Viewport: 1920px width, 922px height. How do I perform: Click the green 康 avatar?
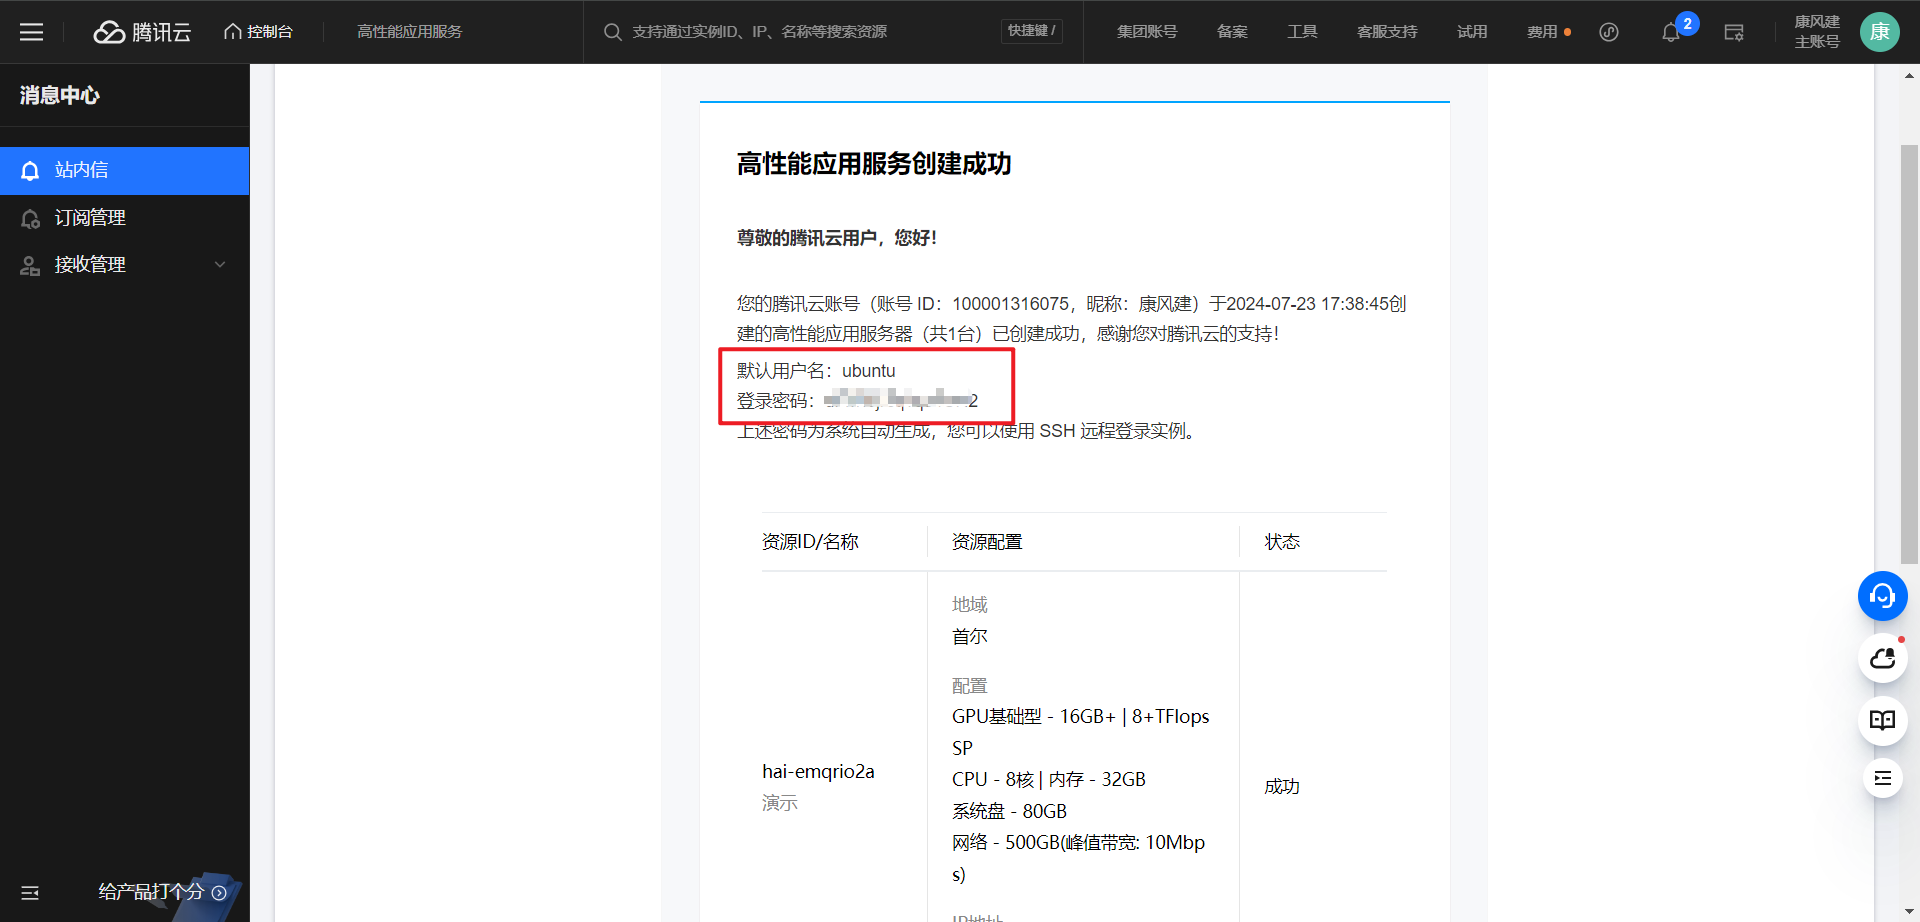point(1880,32)
